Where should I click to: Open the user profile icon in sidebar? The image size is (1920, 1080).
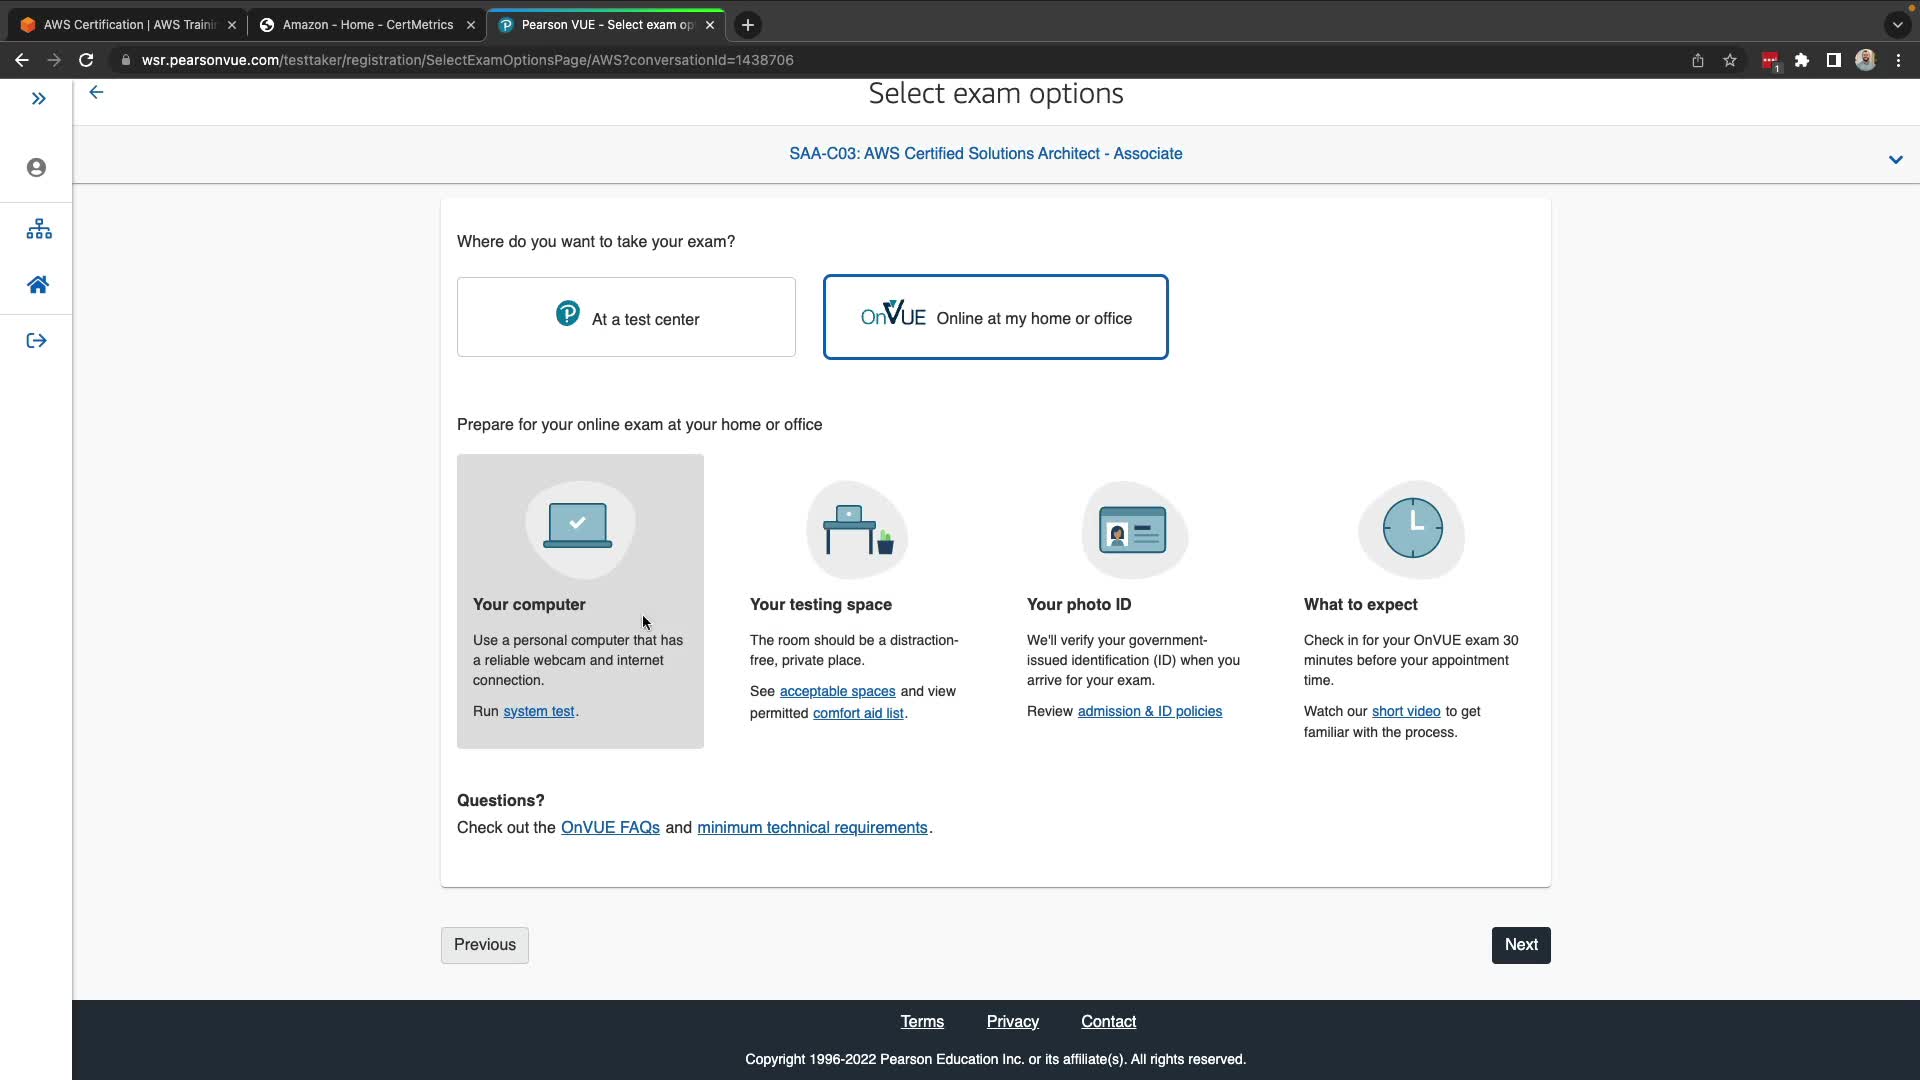coord(37,167)
